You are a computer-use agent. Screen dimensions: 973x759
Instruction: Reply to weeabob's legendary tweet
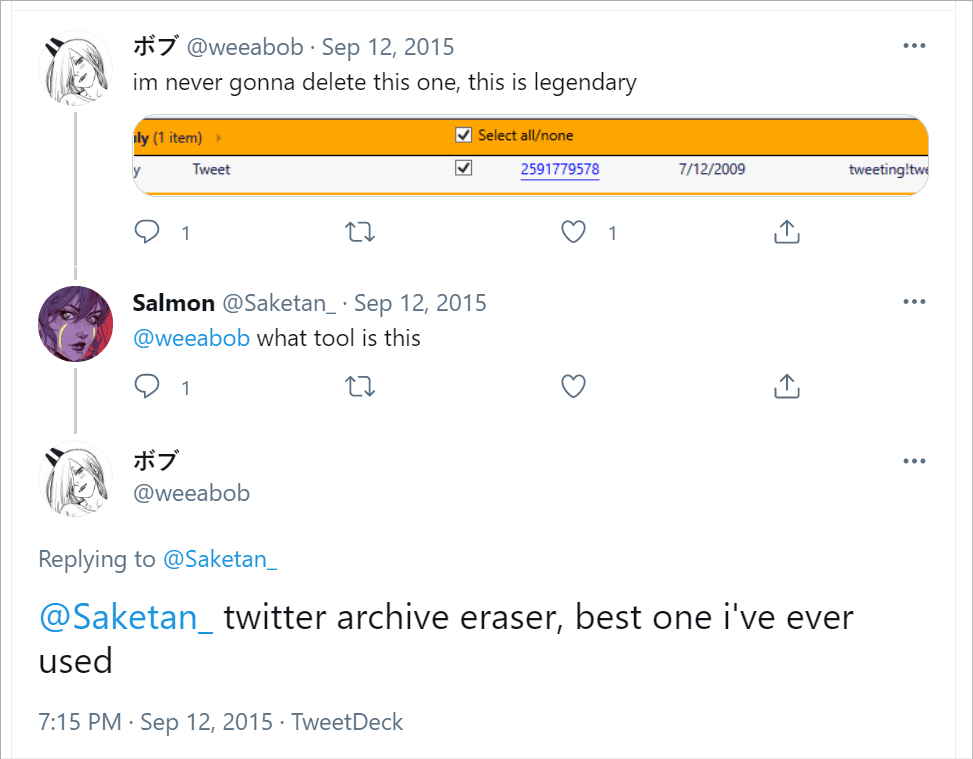click(146, 231)
